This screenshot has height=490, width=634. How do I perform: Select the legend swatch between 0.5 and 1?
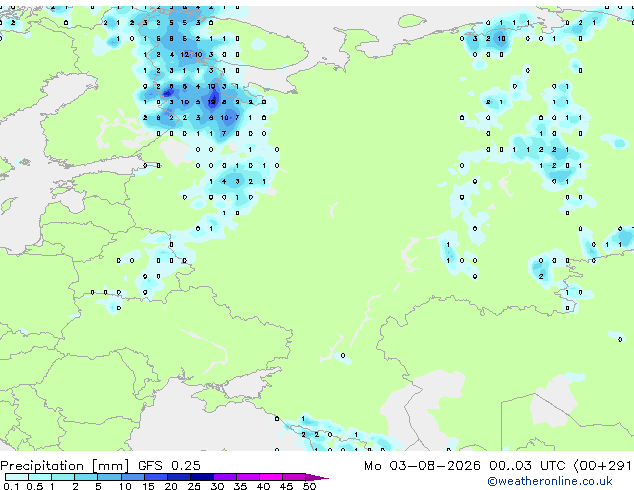click(x=40, y=477)
